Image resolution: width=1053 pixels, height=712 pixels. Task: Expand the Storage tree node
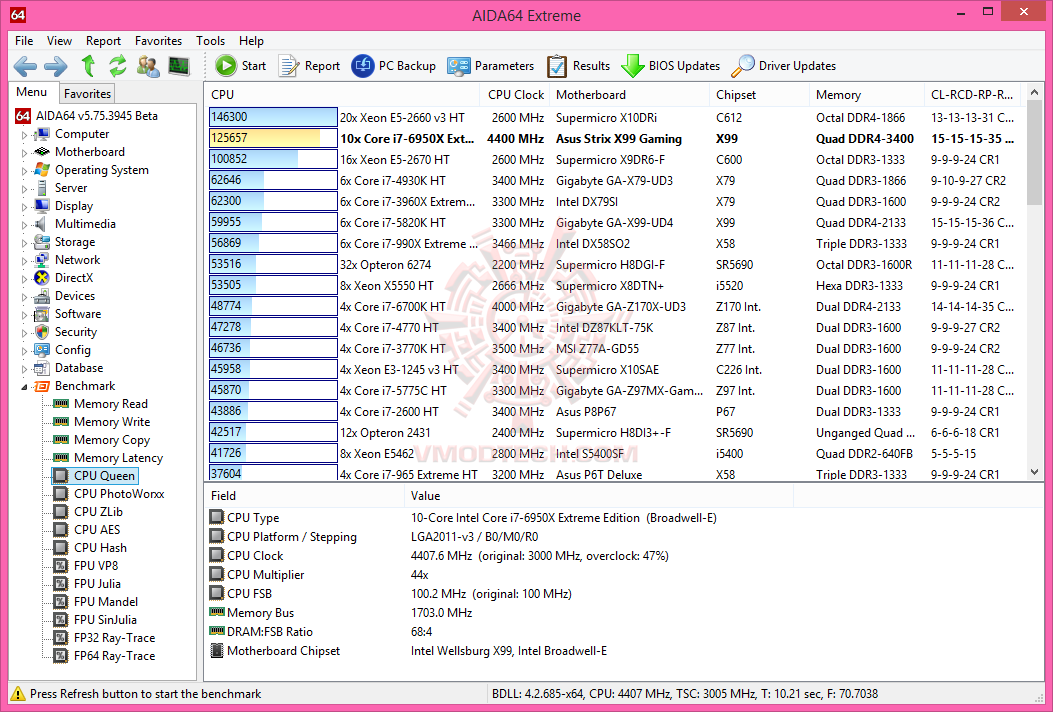(24, 242)
